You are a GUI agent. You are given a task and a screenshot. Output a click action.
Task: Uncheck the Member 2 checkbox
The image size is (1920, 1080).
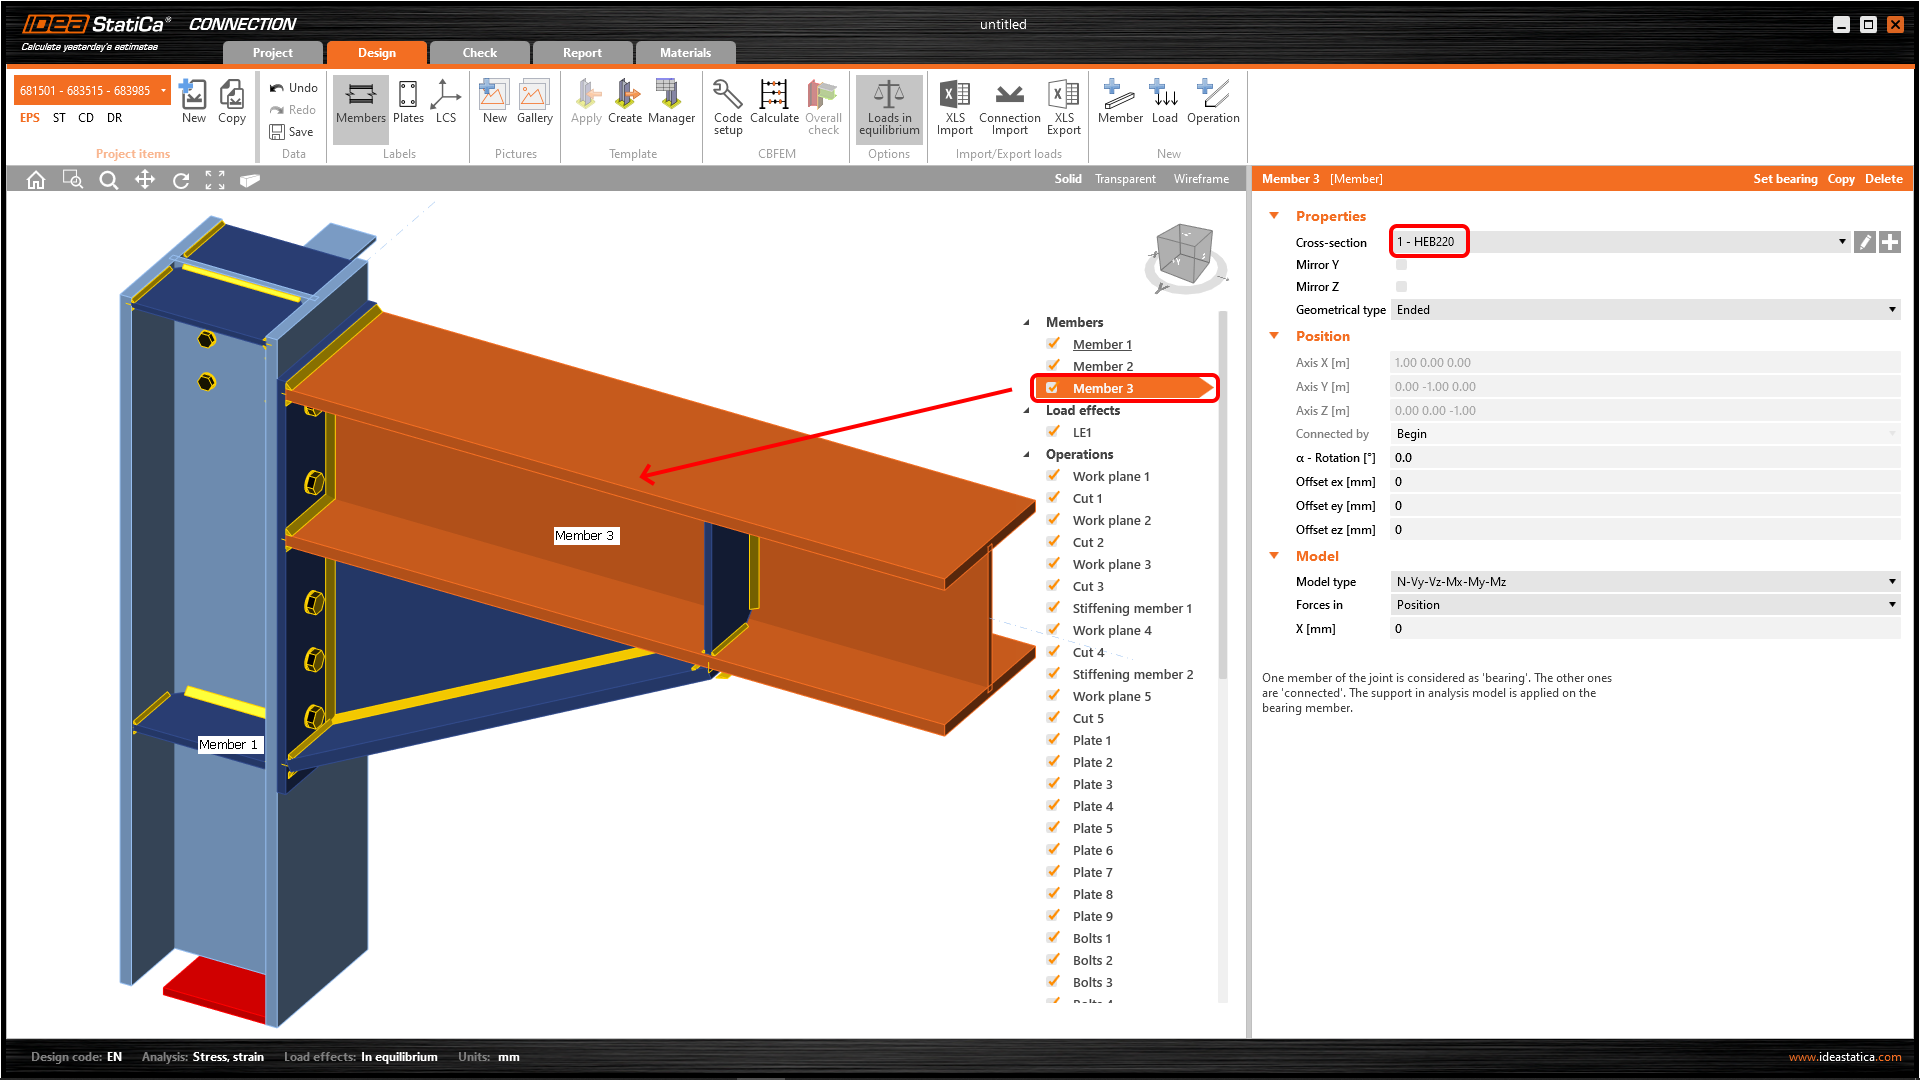(1053, 366)
